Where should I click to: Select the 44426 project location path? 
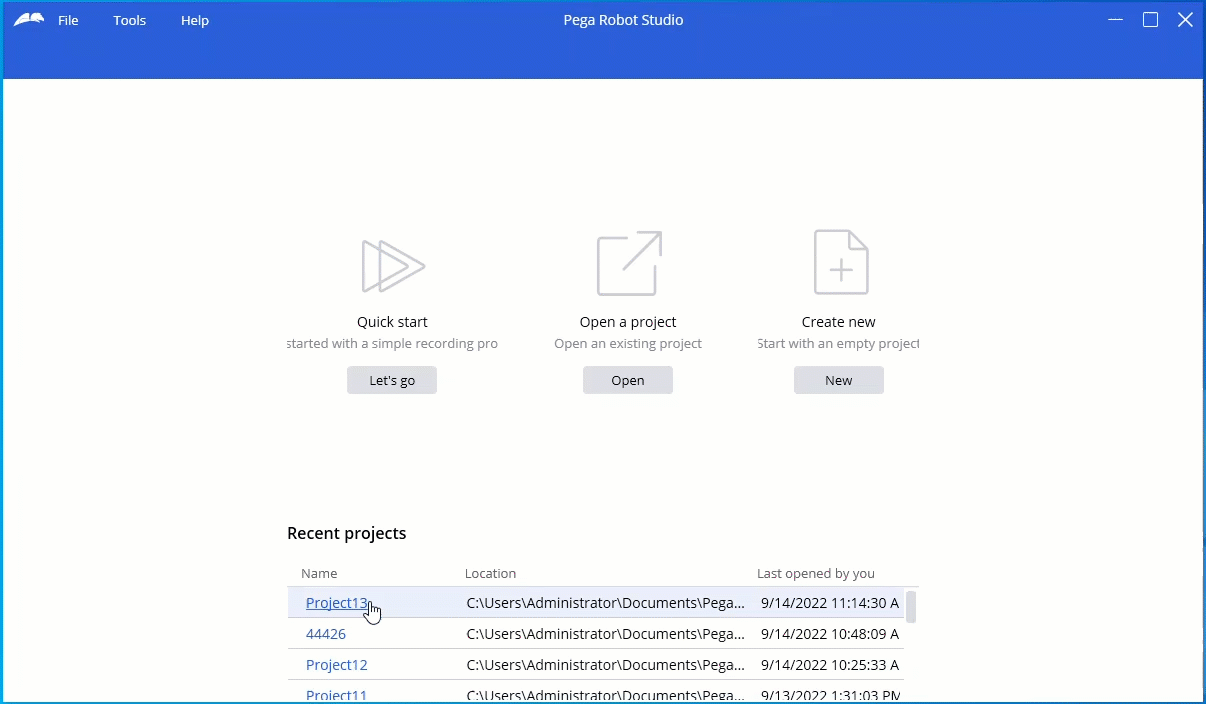tap(605, 634)
